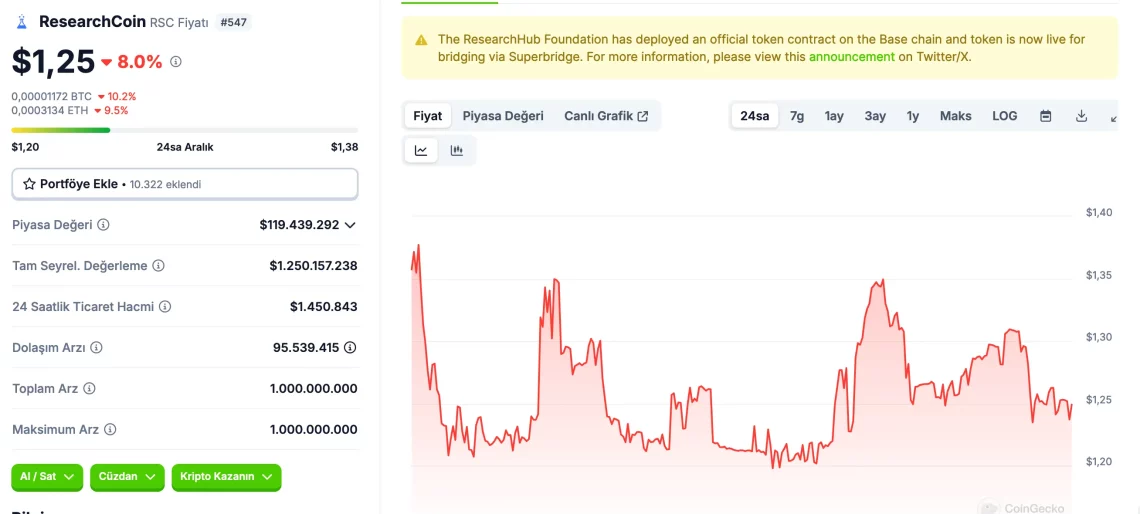Click info icon after Dolaşım Arzı value
Viewport: 1140px width, 514px height.
(x=350, y=348)
